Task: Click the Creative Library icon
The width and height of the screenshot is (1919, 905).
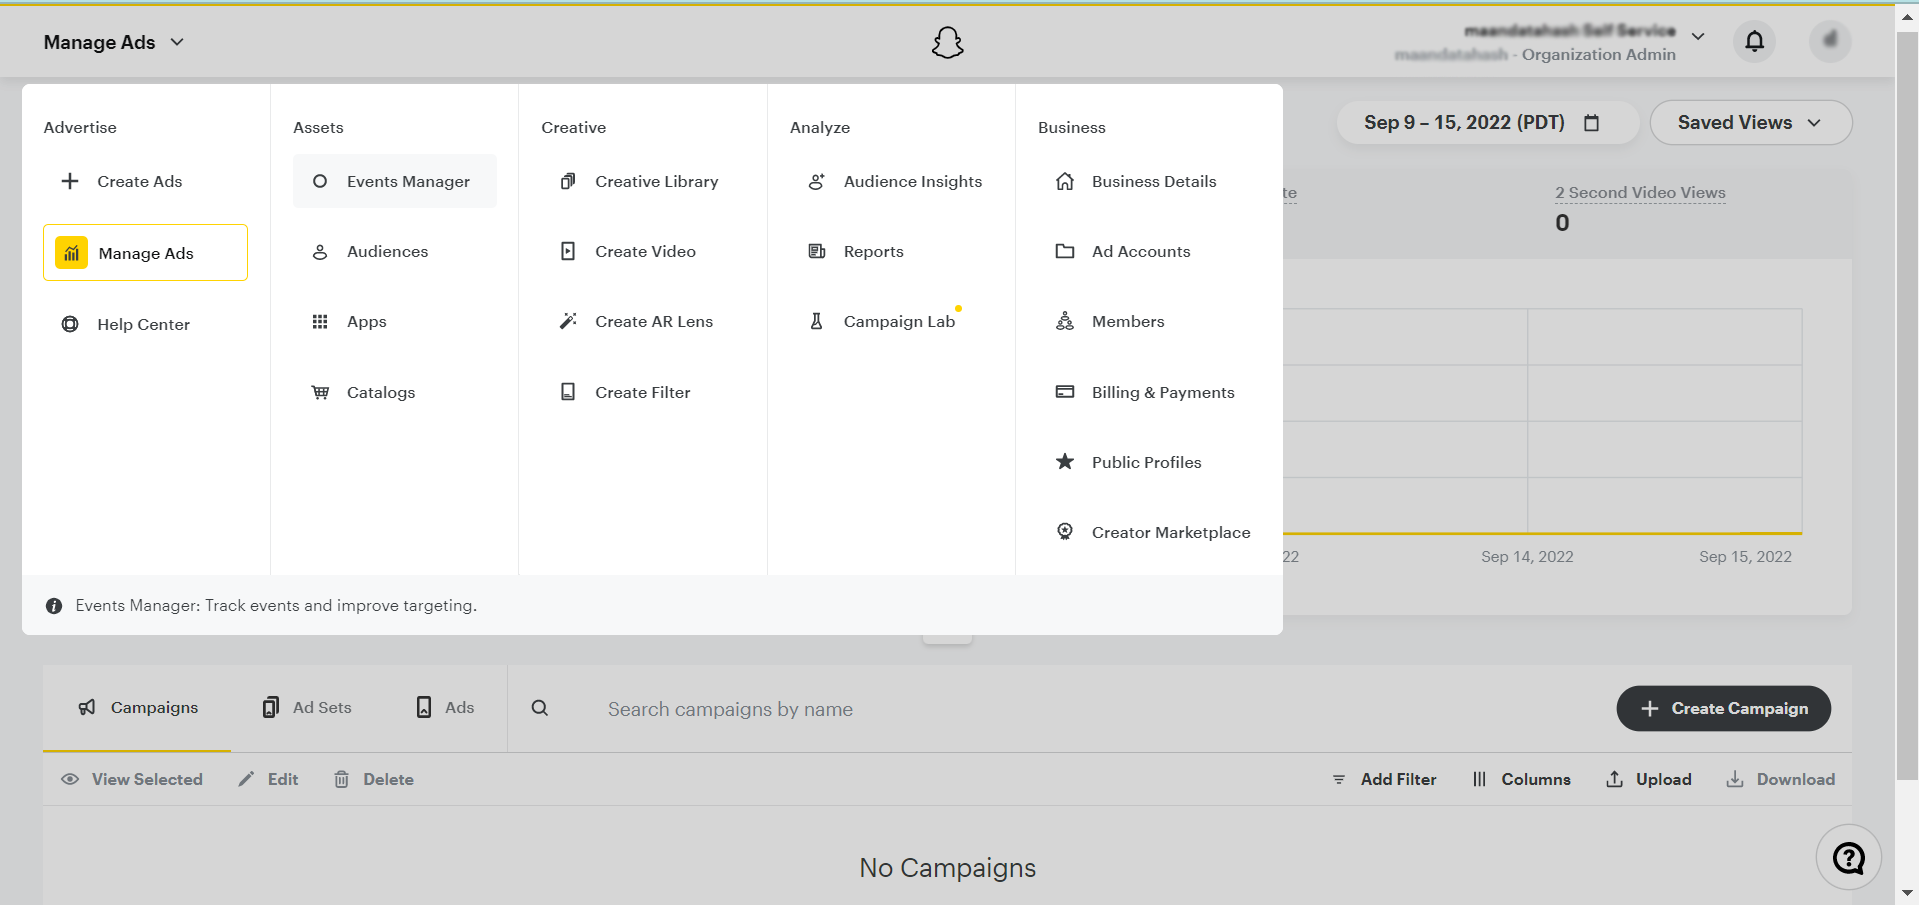Action: [x=568, y=181]
